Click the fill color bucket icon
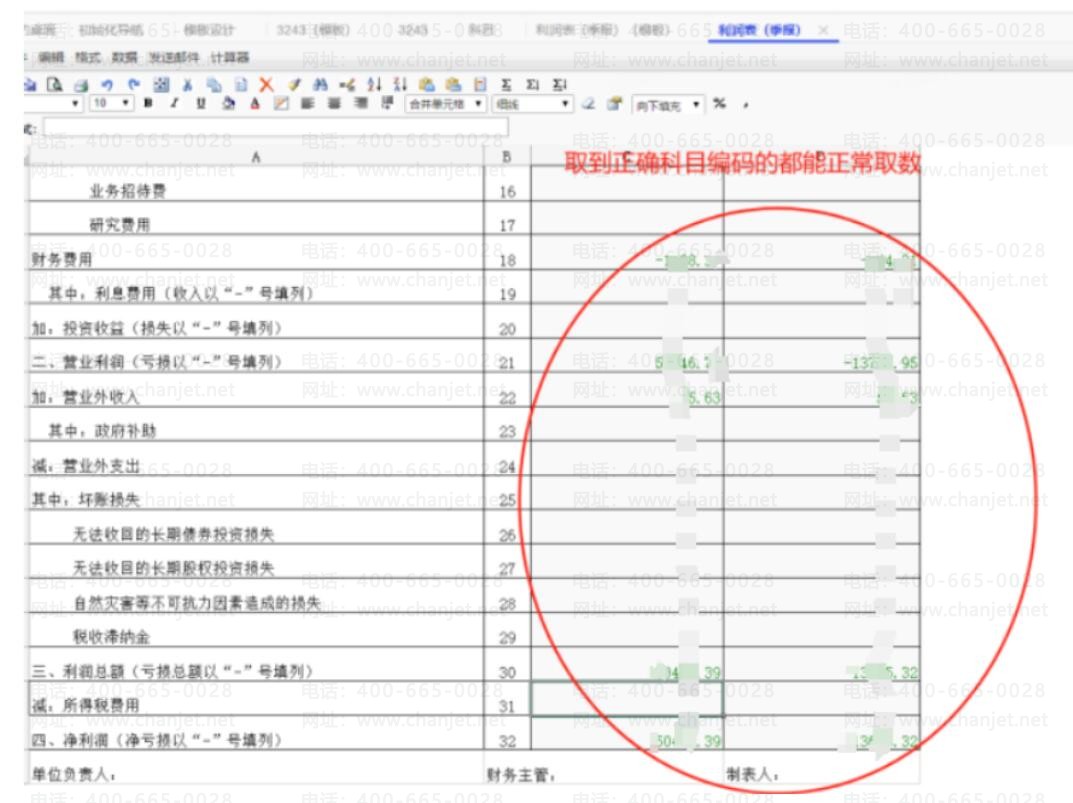Screen dimensions: 1073x803 click(x=229, y=103)
